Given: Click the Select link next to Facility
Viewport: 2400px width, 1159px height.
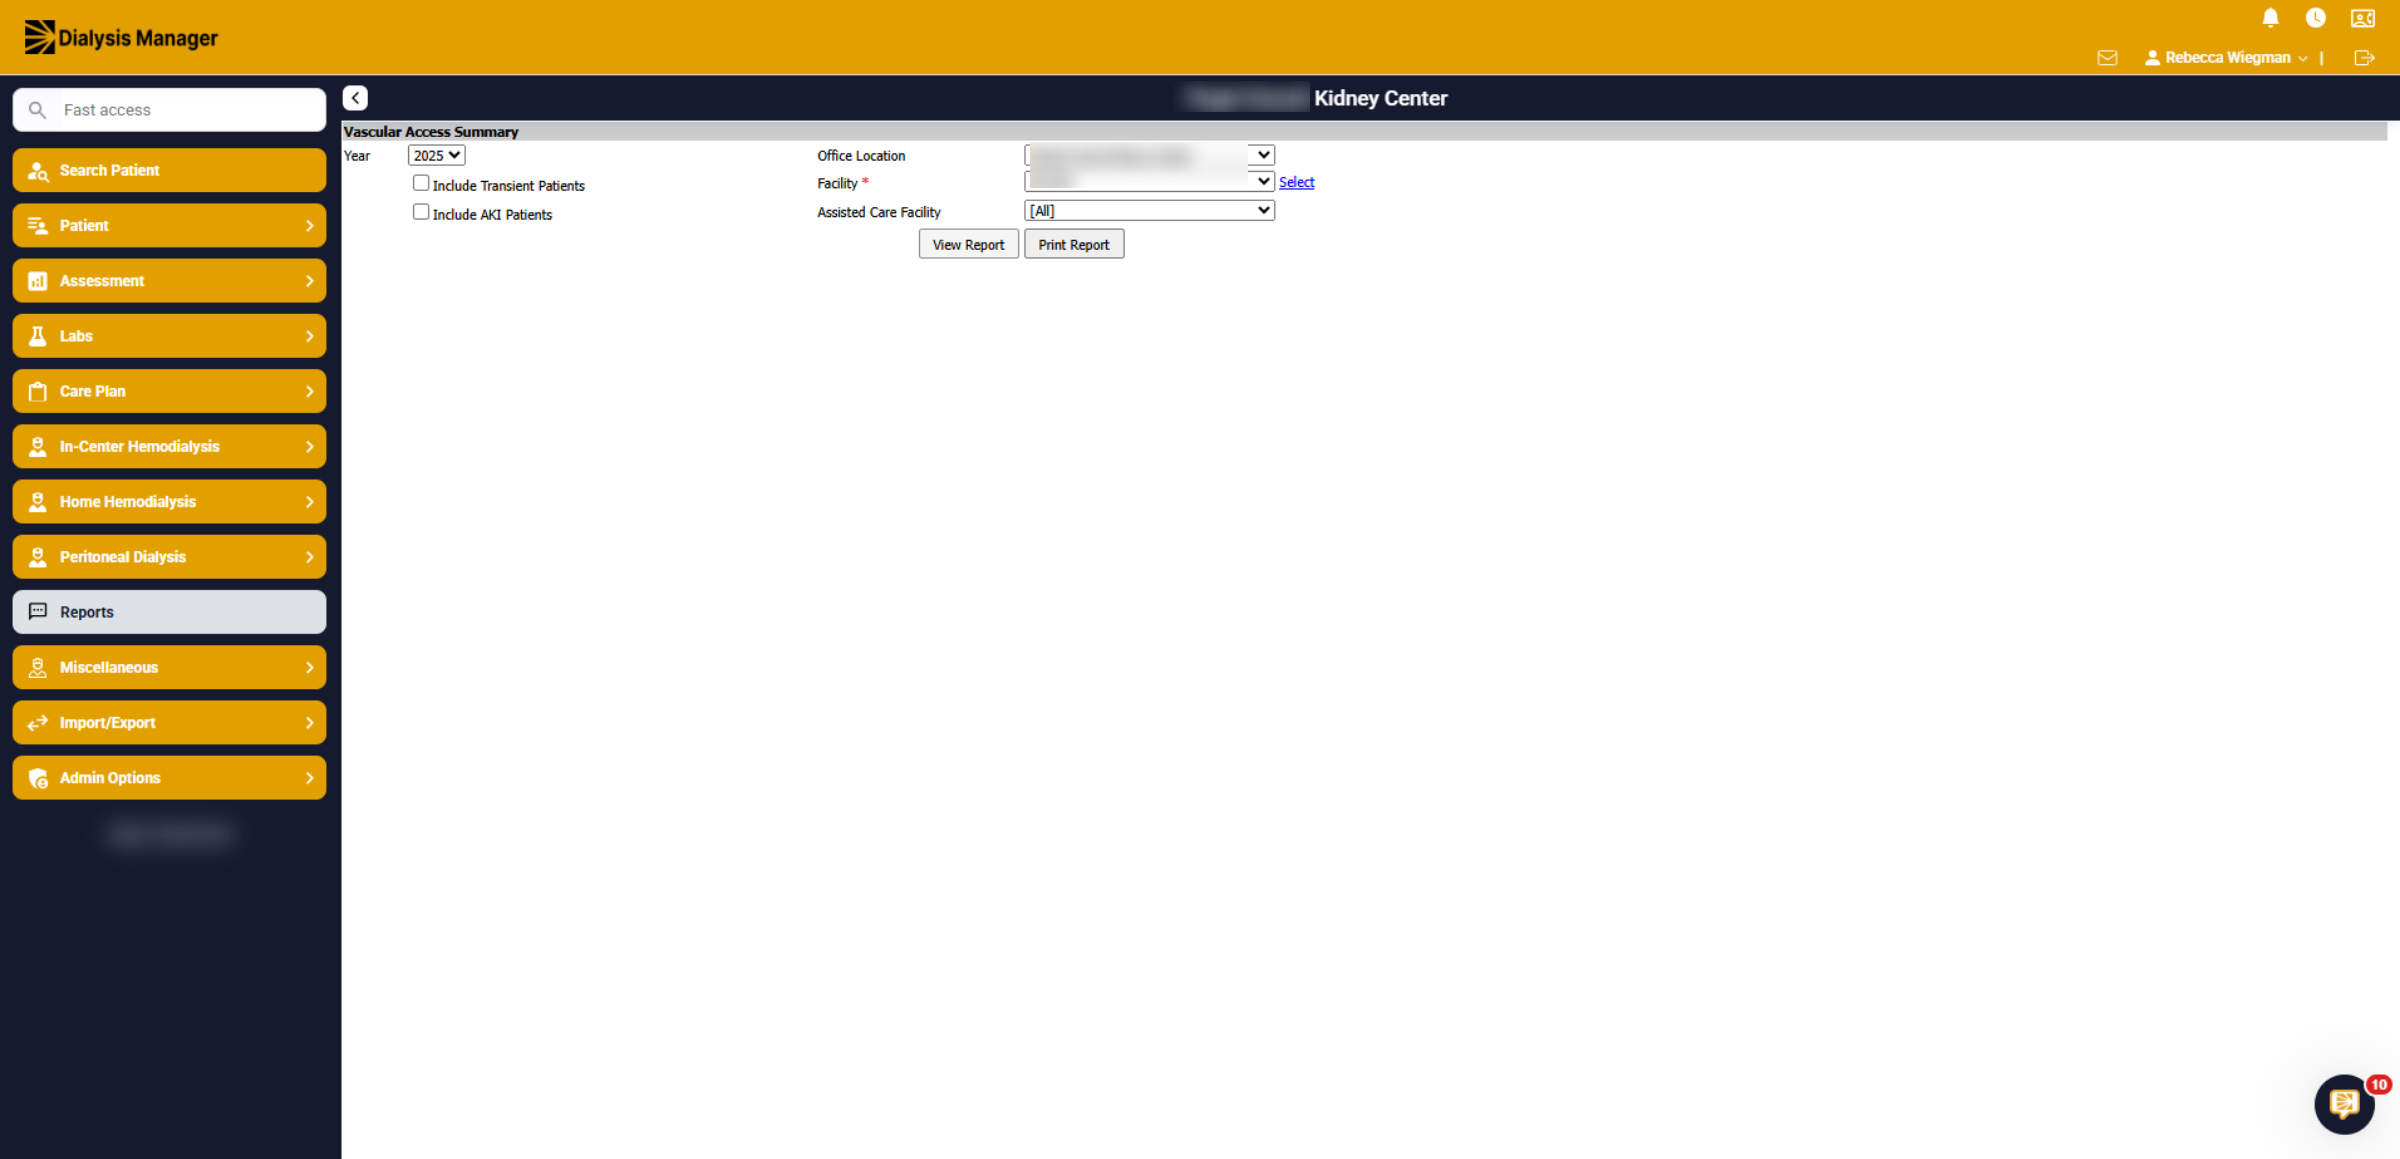Looking at the screenshot, I should pos(1296,182).
